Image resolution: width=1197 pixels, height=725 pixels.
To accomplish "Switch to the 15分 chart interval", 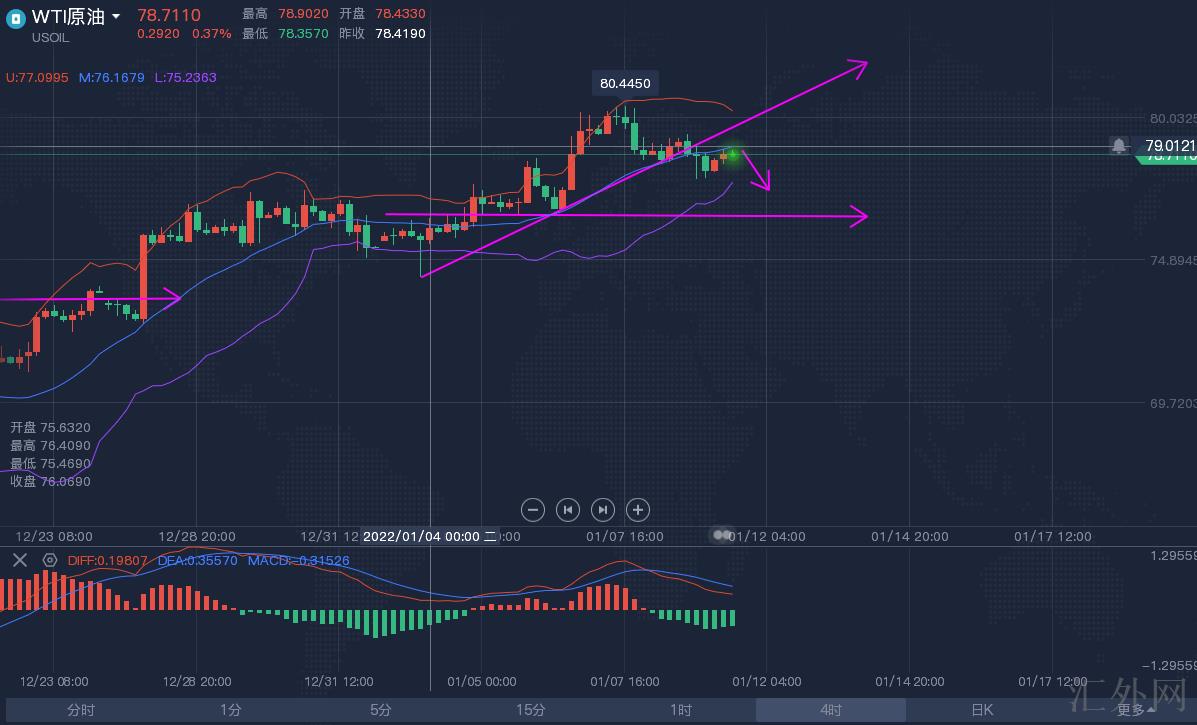I will (531, 710).
